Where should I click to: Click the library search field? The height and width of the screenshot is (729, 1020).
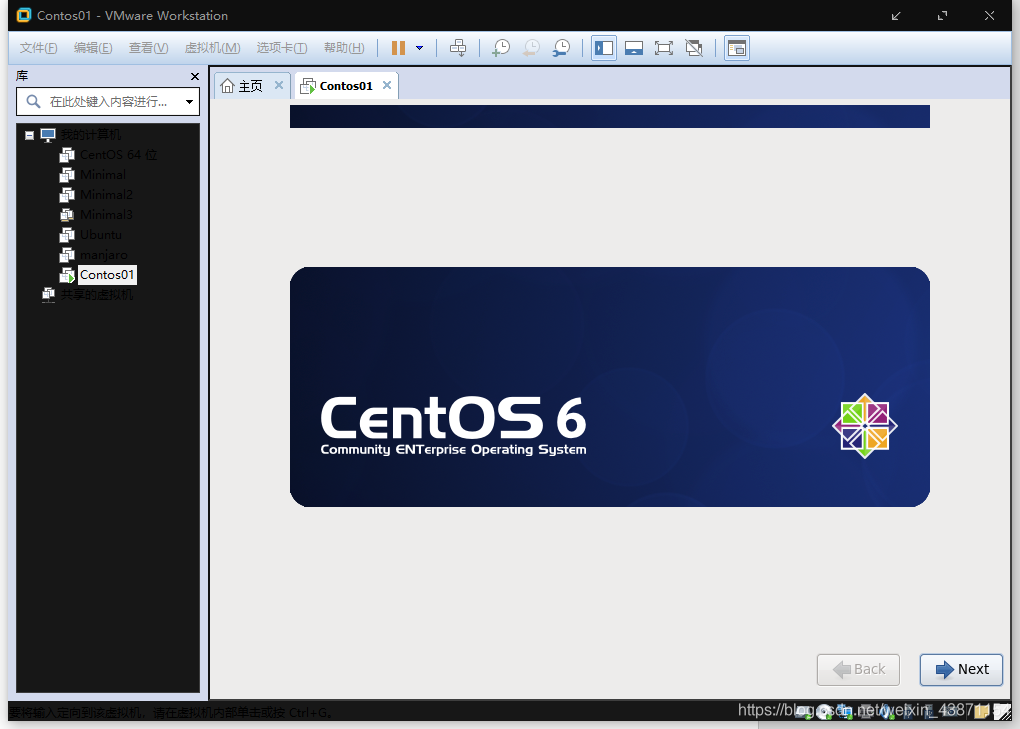tap(107, 101)
